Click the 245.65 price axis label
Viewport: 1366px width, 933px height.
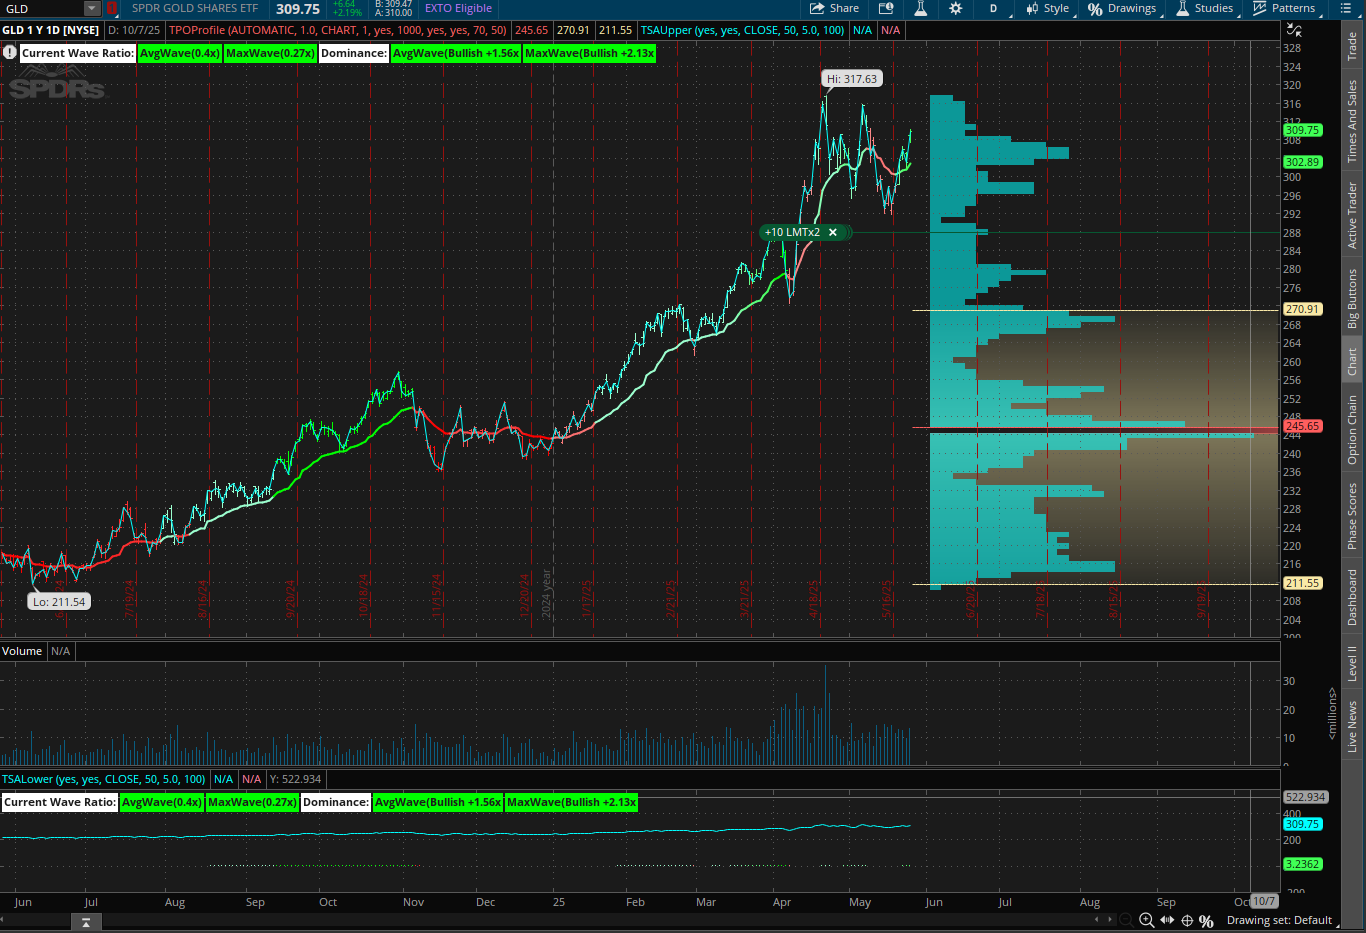[x=1302, y=426]
